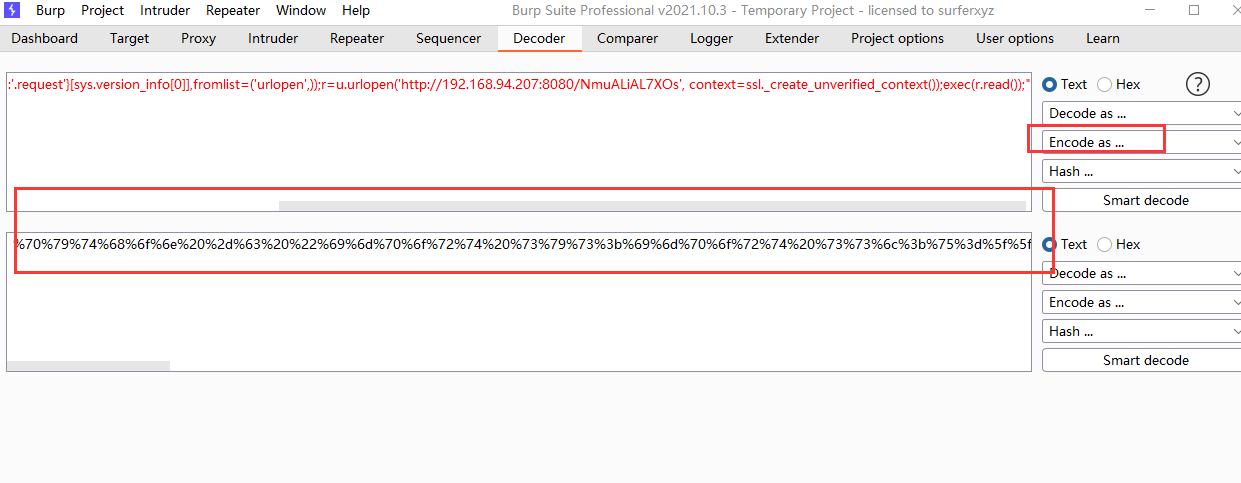This screenshot has height=483, width=1241.
Task: Expand second panel's Encode as dropdown
Action: (1142, 302)
